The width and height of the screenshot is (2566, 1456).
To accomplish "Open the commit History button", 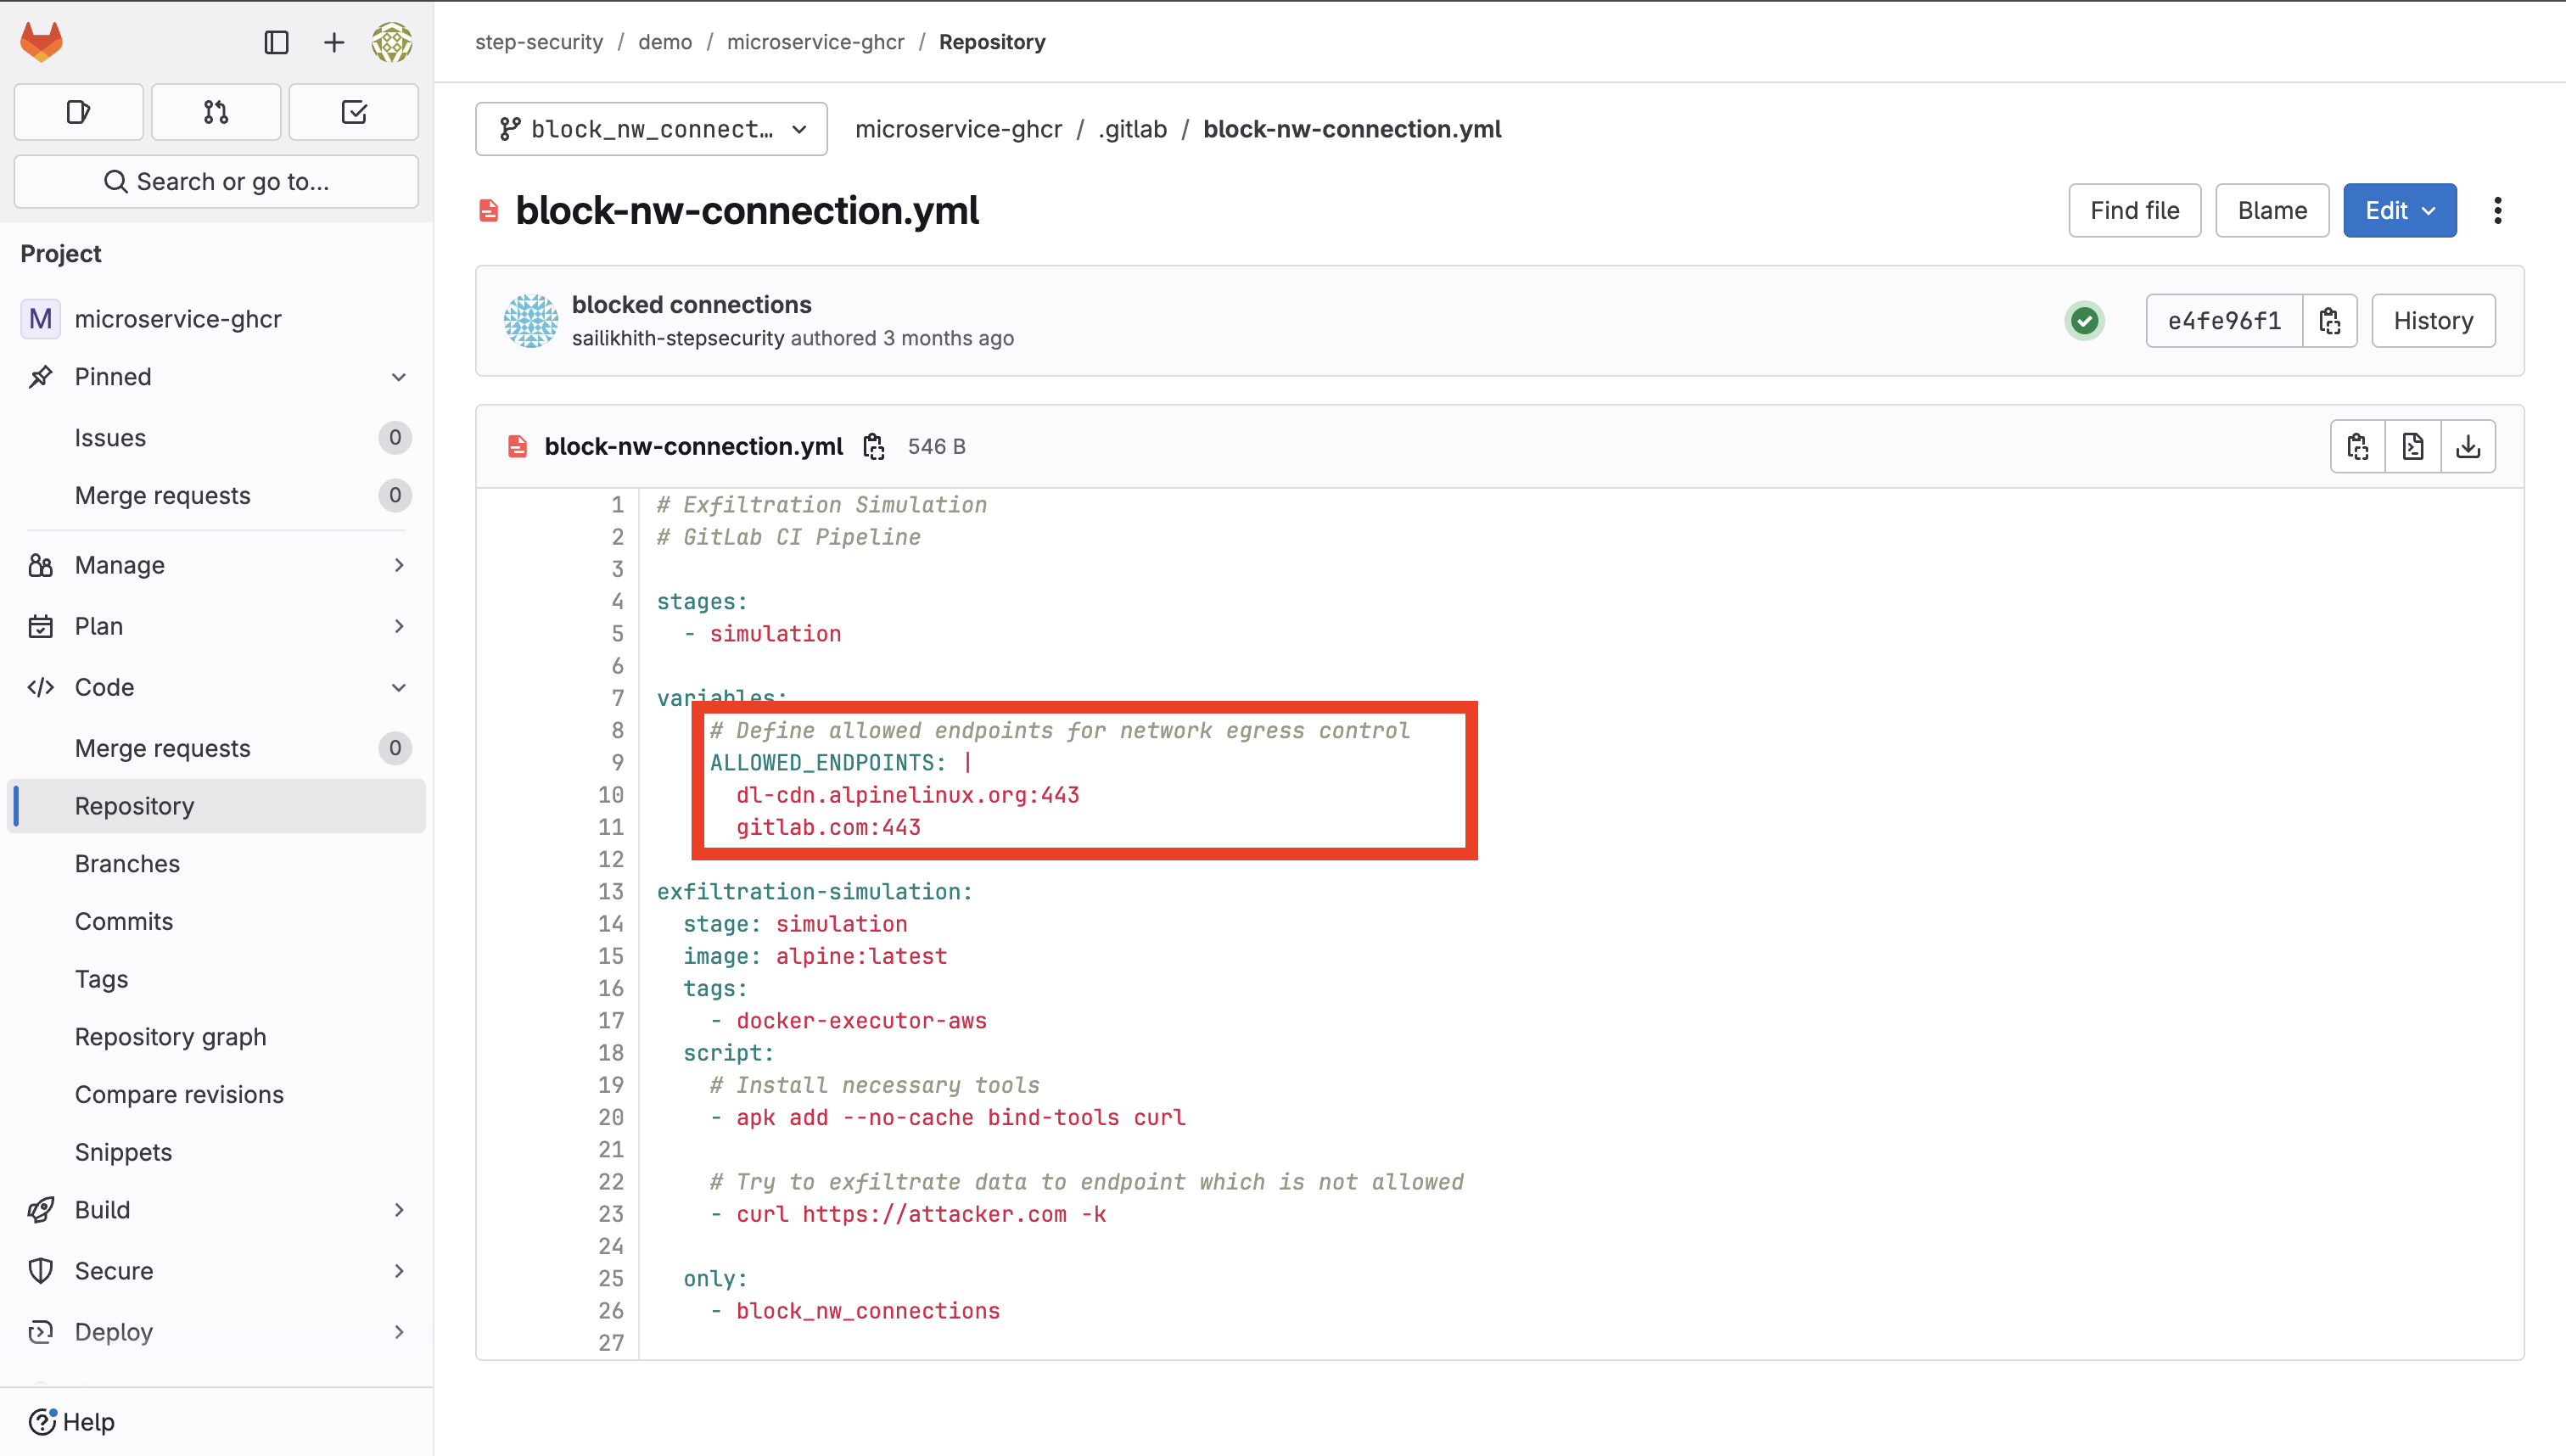I will tap(2432, 321).
